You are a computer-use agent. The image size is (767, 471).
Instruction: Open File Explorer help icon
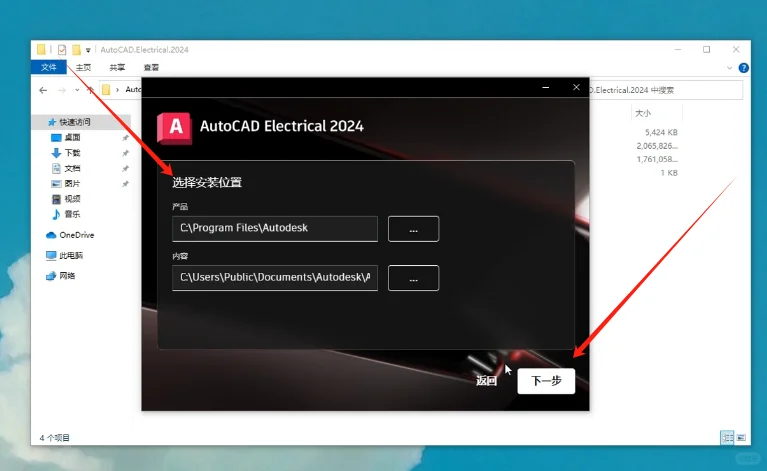[744, 68]
